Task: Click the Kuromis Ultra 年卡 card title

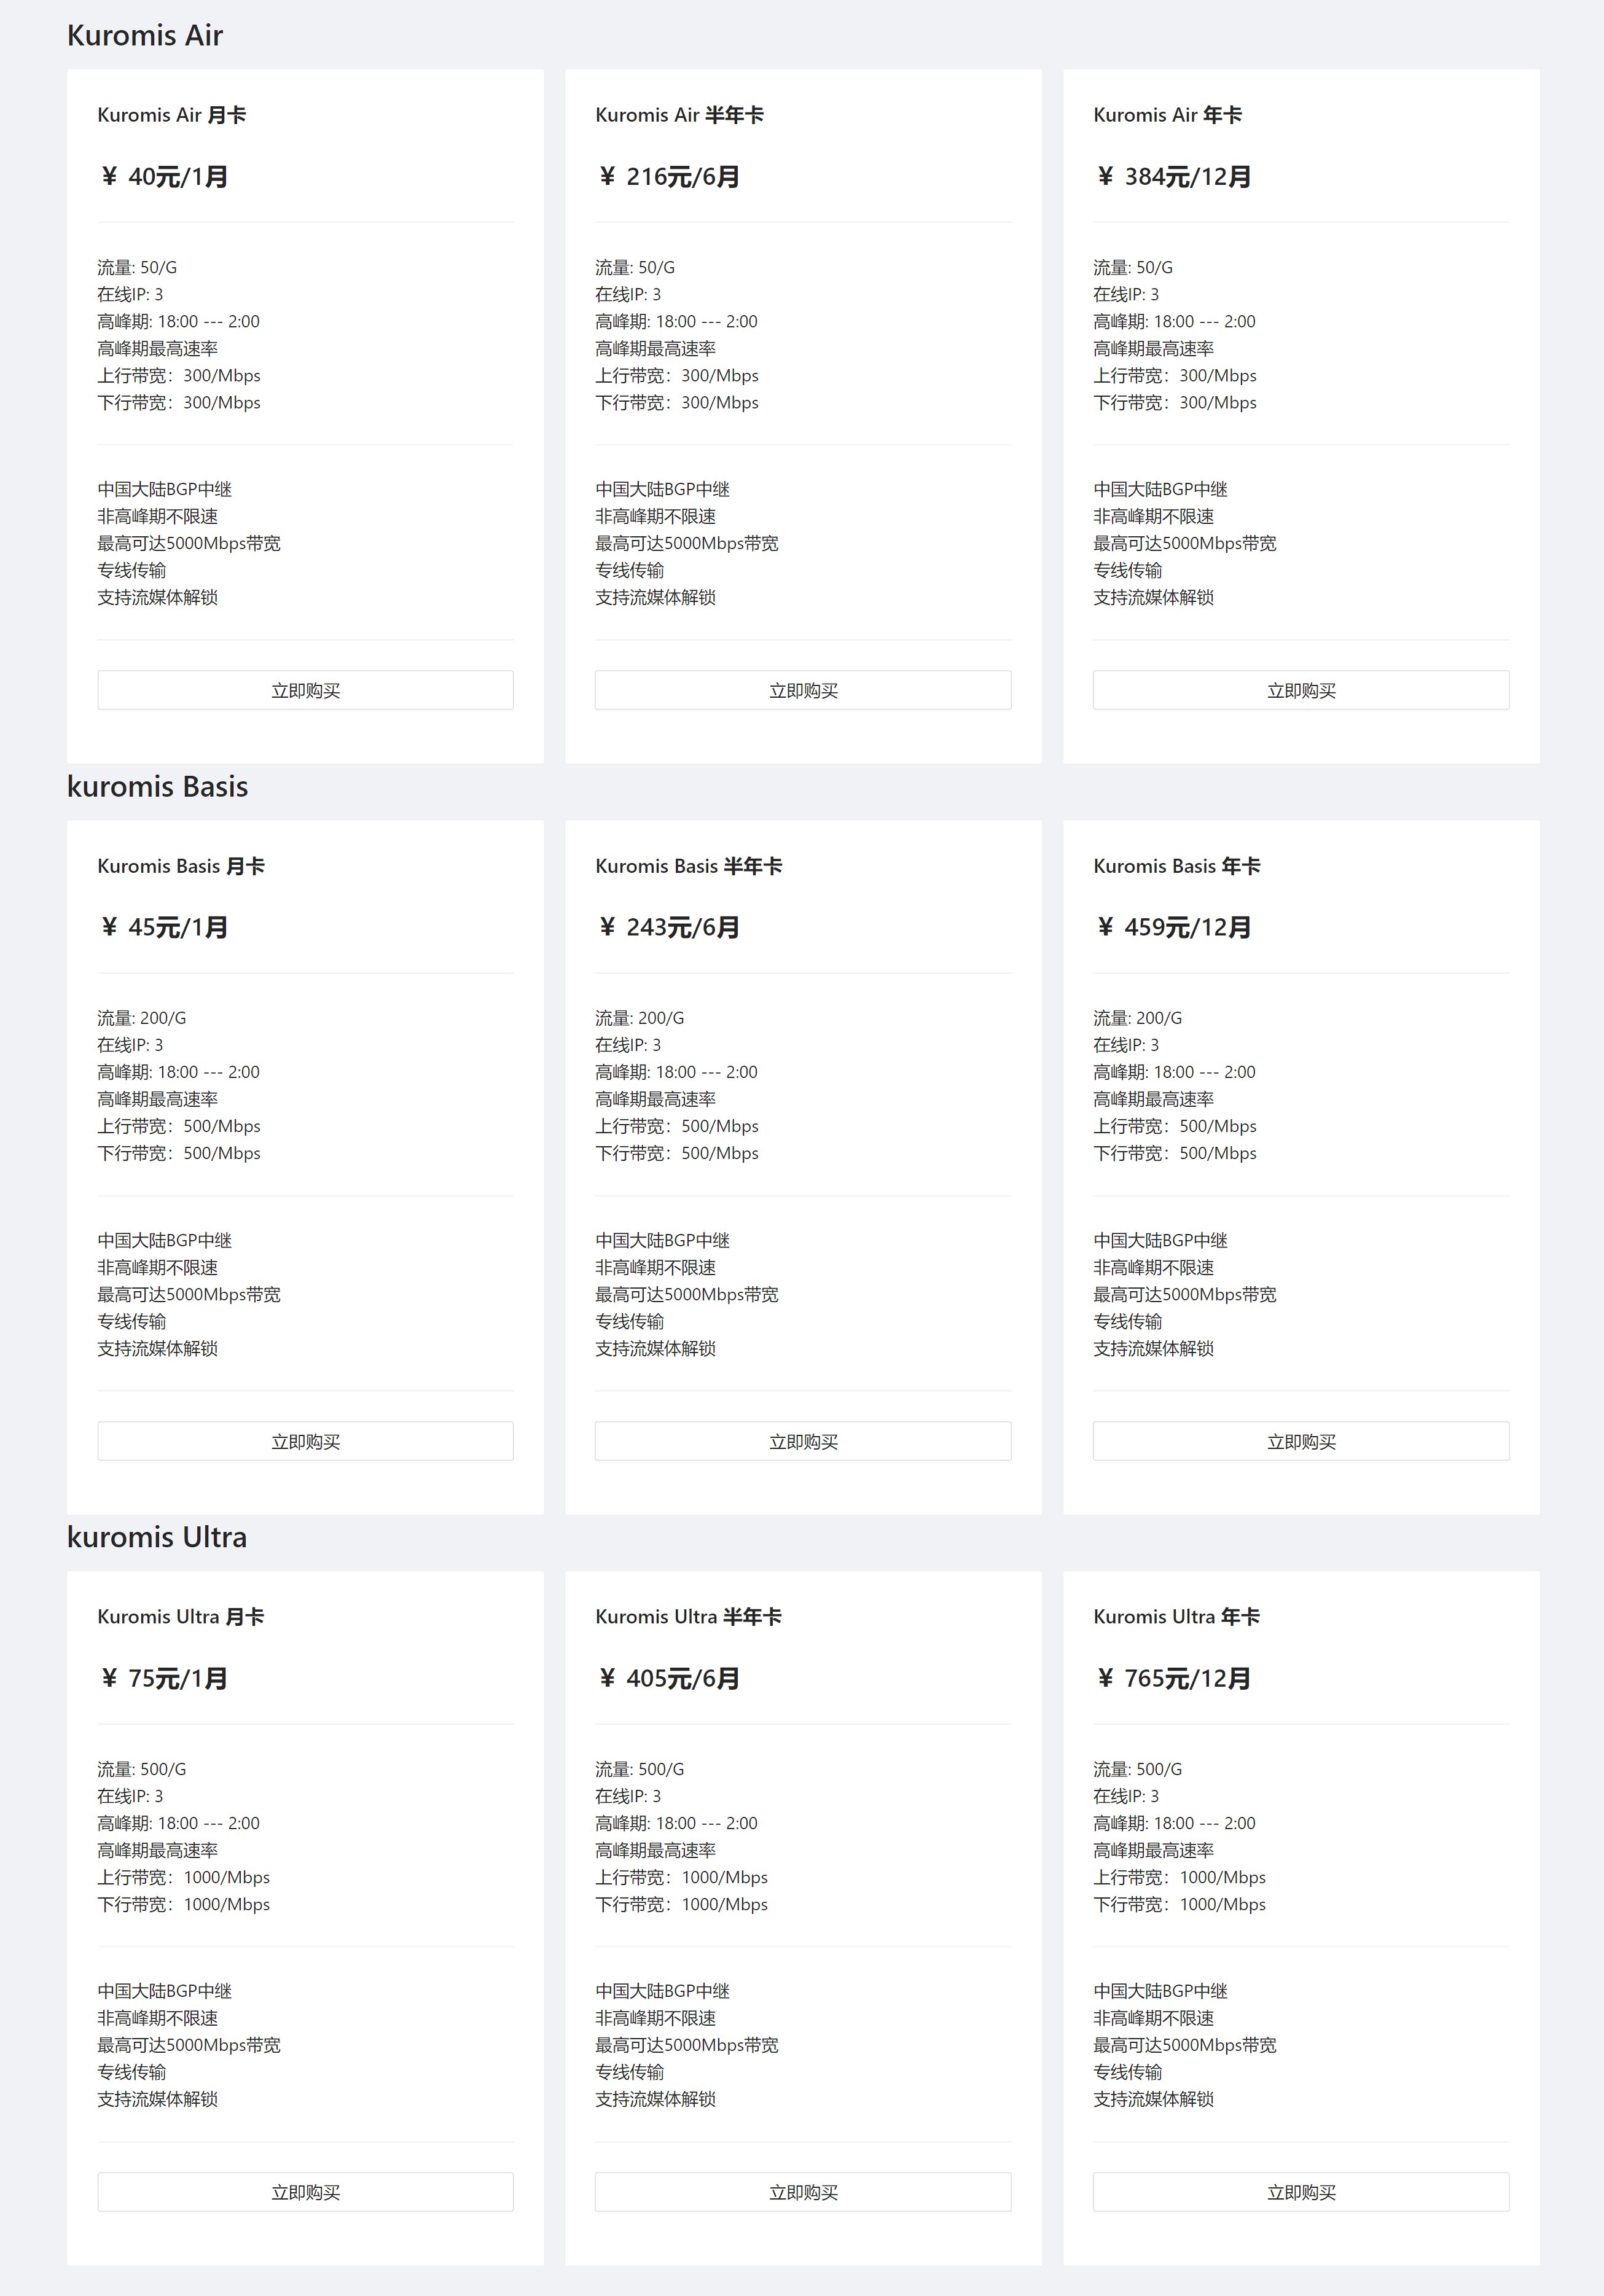Action: (1177, 1617)
